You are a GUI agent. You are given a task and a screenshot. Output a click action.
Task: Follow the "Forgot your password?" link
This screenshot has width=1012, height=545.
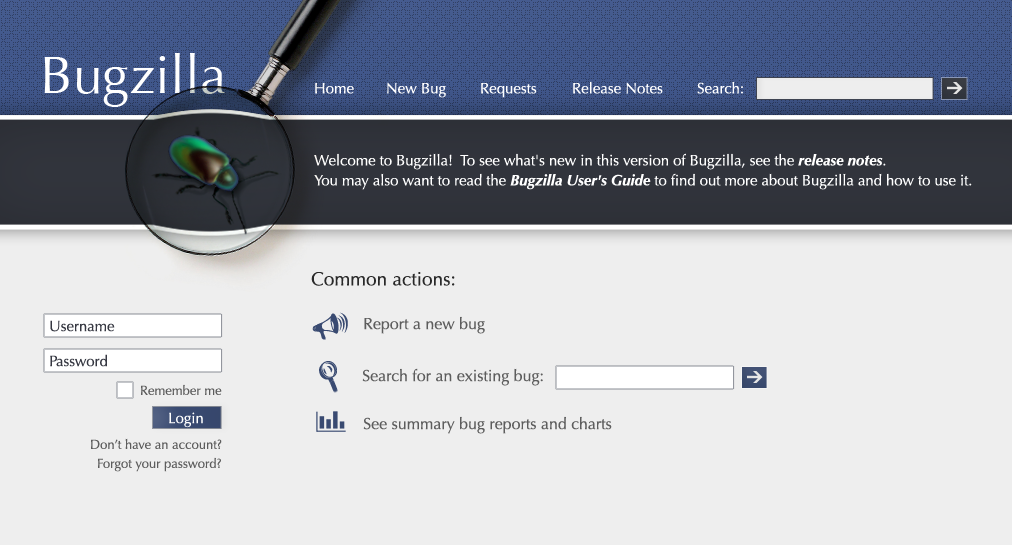point(159,464)
